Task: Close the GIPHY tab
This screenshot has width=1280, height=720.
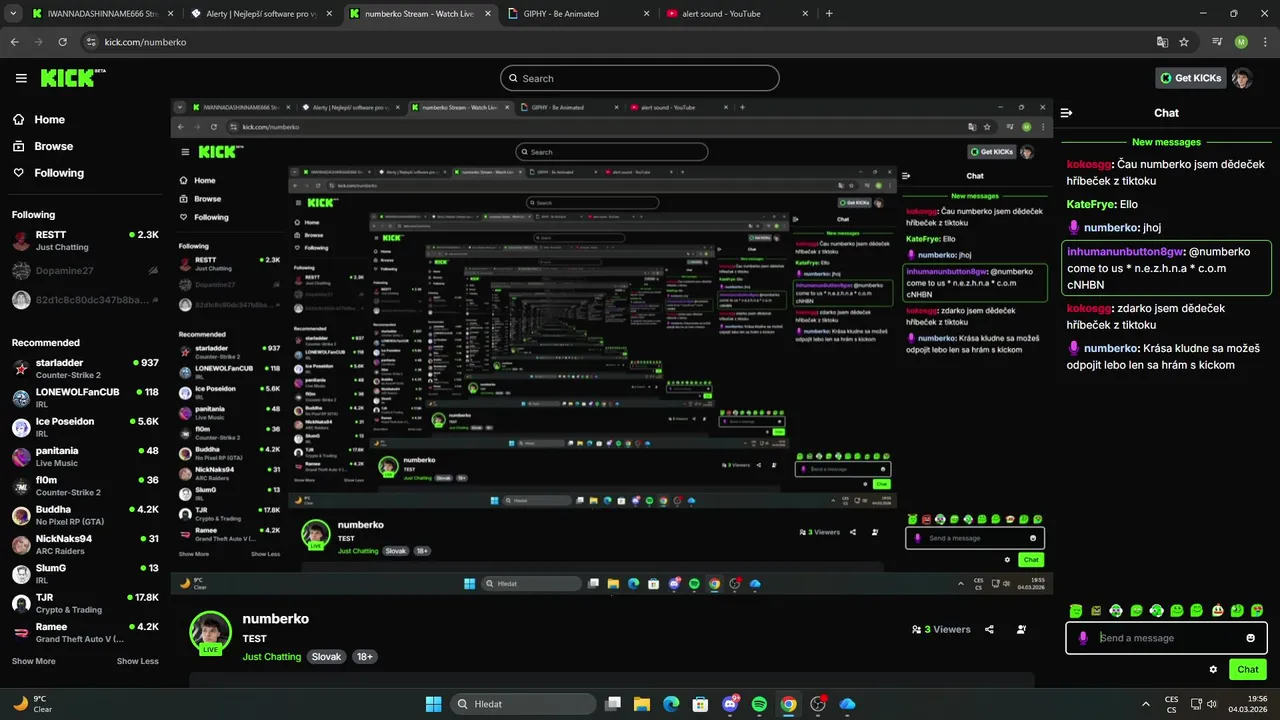Action: click(646, 13)
